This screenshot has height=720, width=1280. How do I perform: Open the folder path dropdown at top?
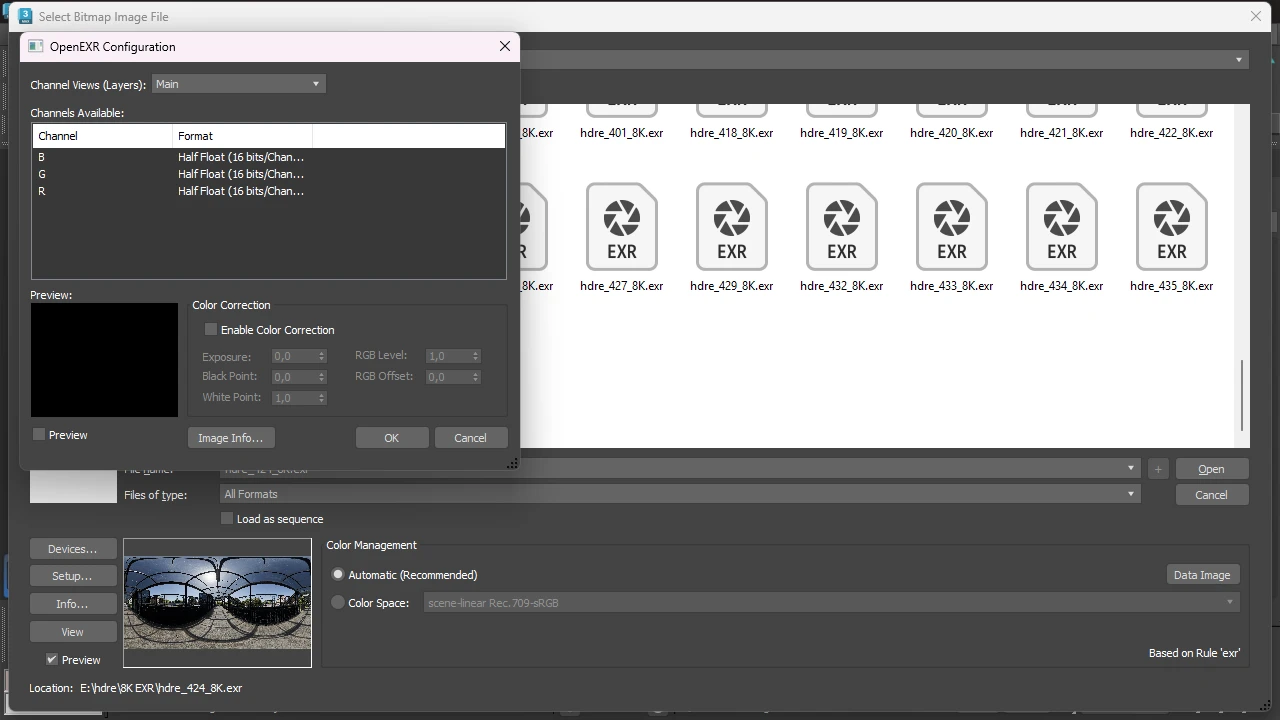click(1239, 60)
